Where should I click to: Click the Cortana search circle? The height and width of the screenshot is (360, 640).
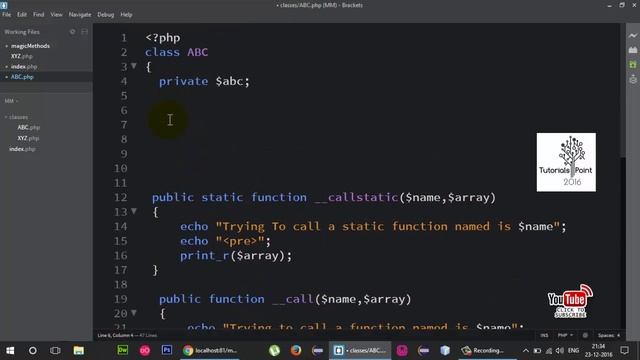pos(33,350)
